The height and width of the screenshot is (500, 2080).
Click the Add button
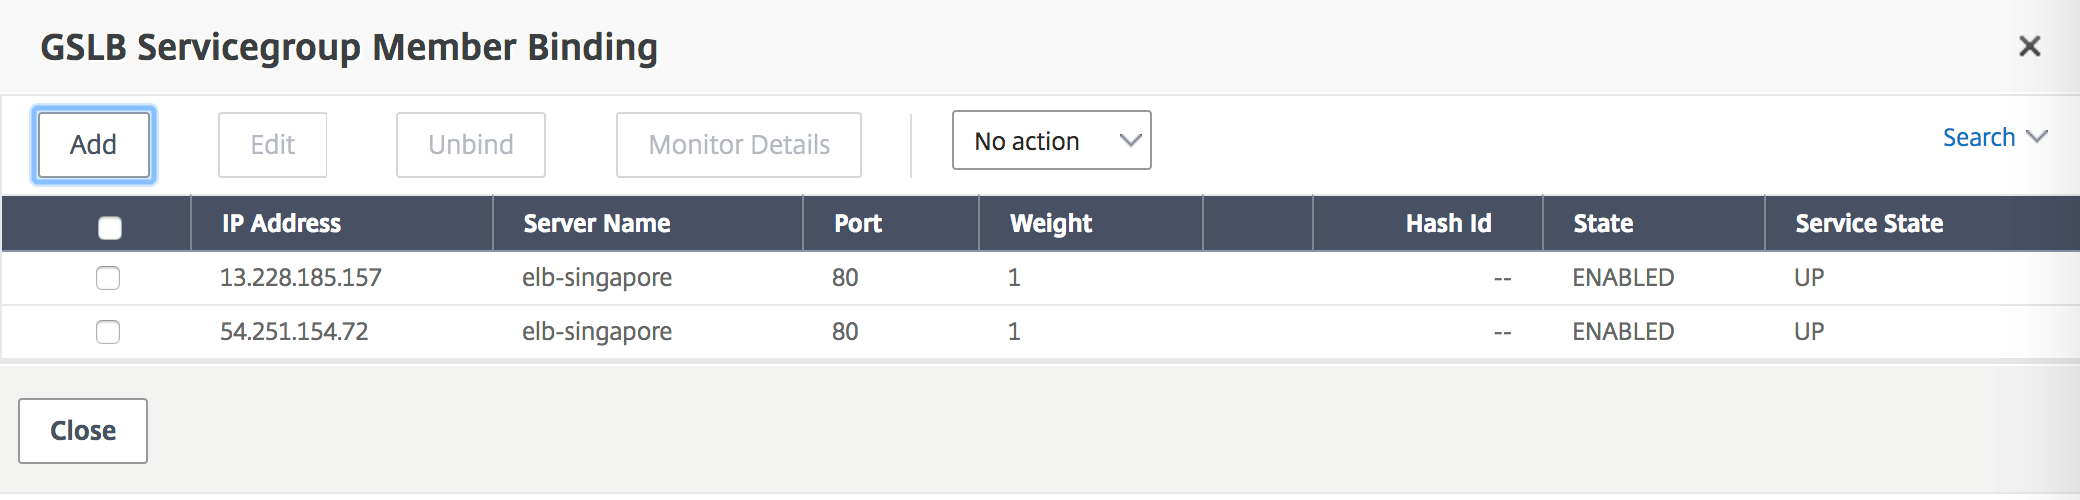pos(94,145)
